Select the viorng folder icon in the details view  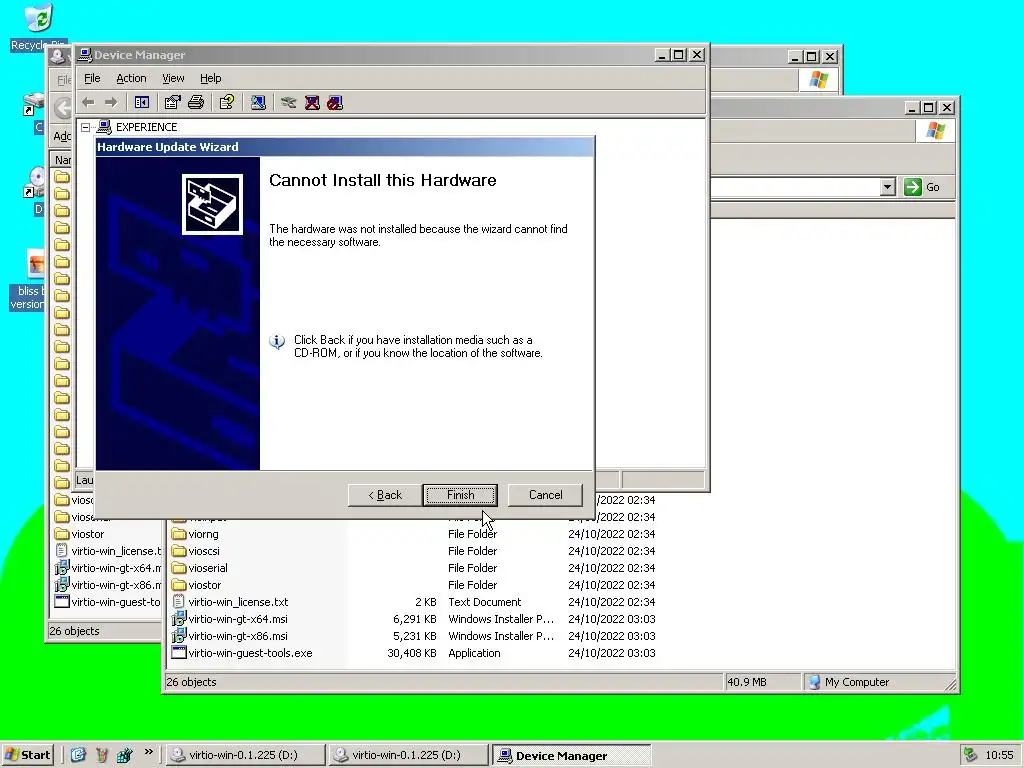(x=178, y=534)
